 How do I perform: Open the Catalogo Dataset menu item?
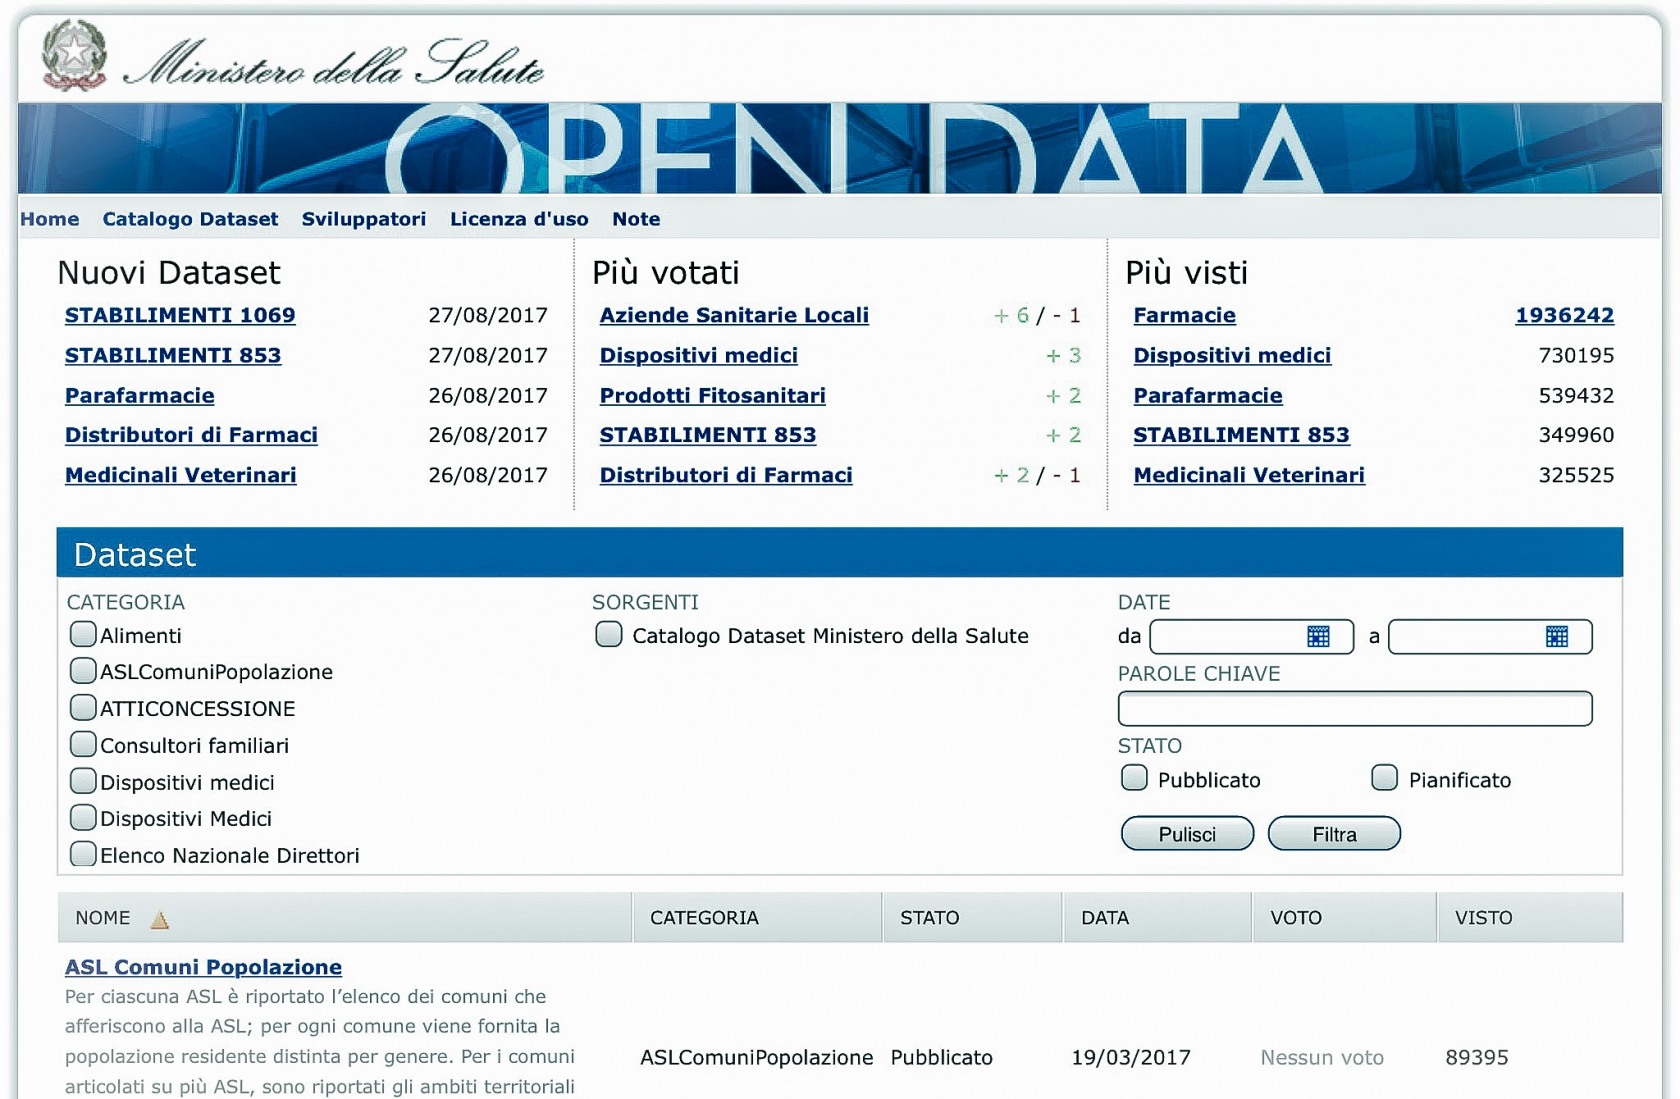click(190, 219)
